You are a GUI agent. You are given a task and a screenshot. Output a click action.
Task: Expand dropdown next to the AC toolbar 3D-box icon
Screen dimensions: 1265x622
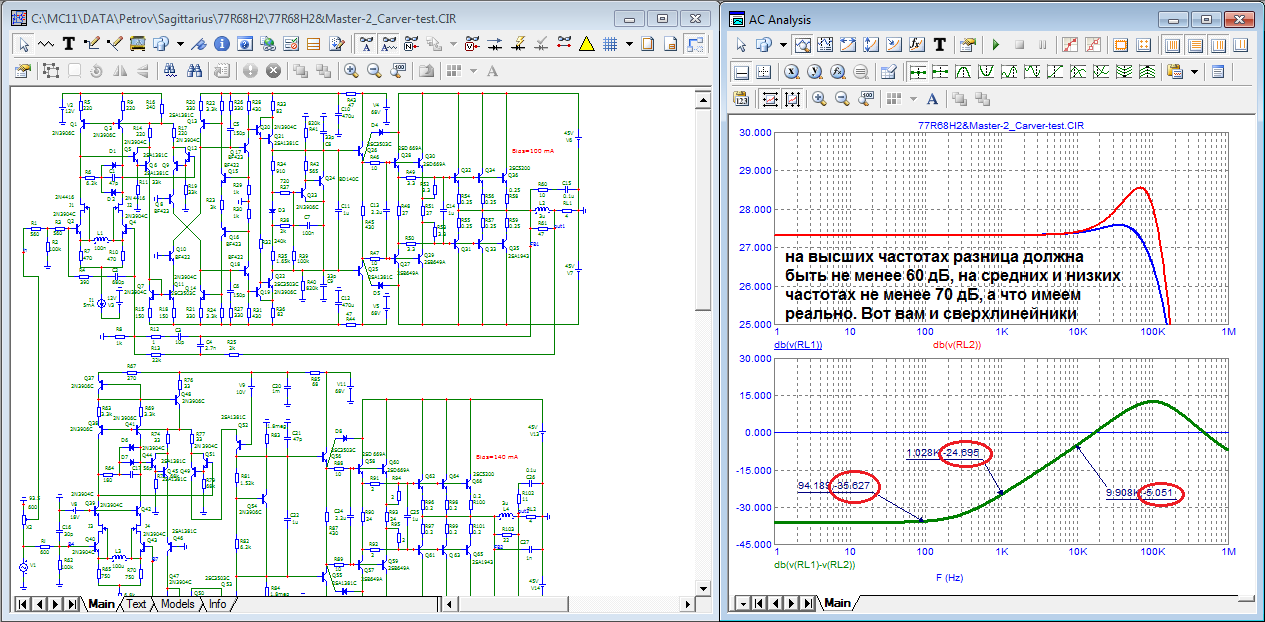coord(783,45)
